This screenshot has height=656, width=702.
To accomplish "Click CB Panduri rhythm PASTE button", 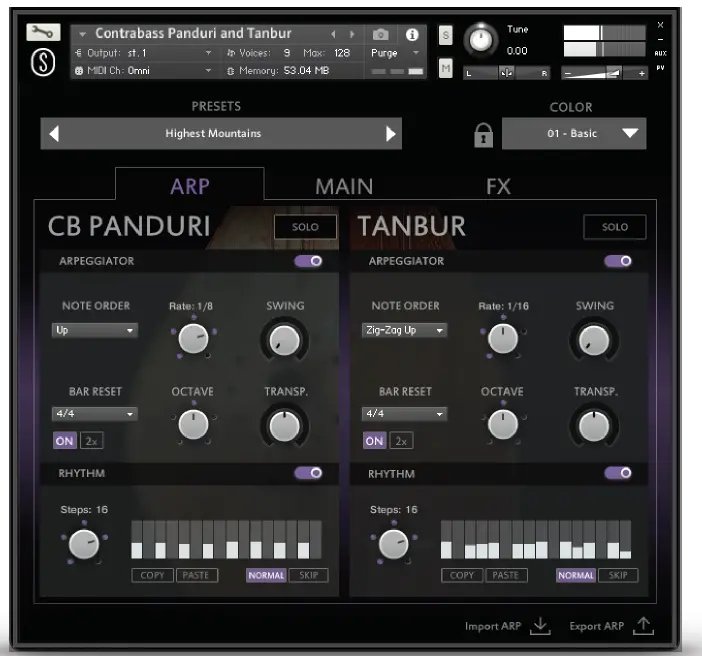I will tap(197, 575).
